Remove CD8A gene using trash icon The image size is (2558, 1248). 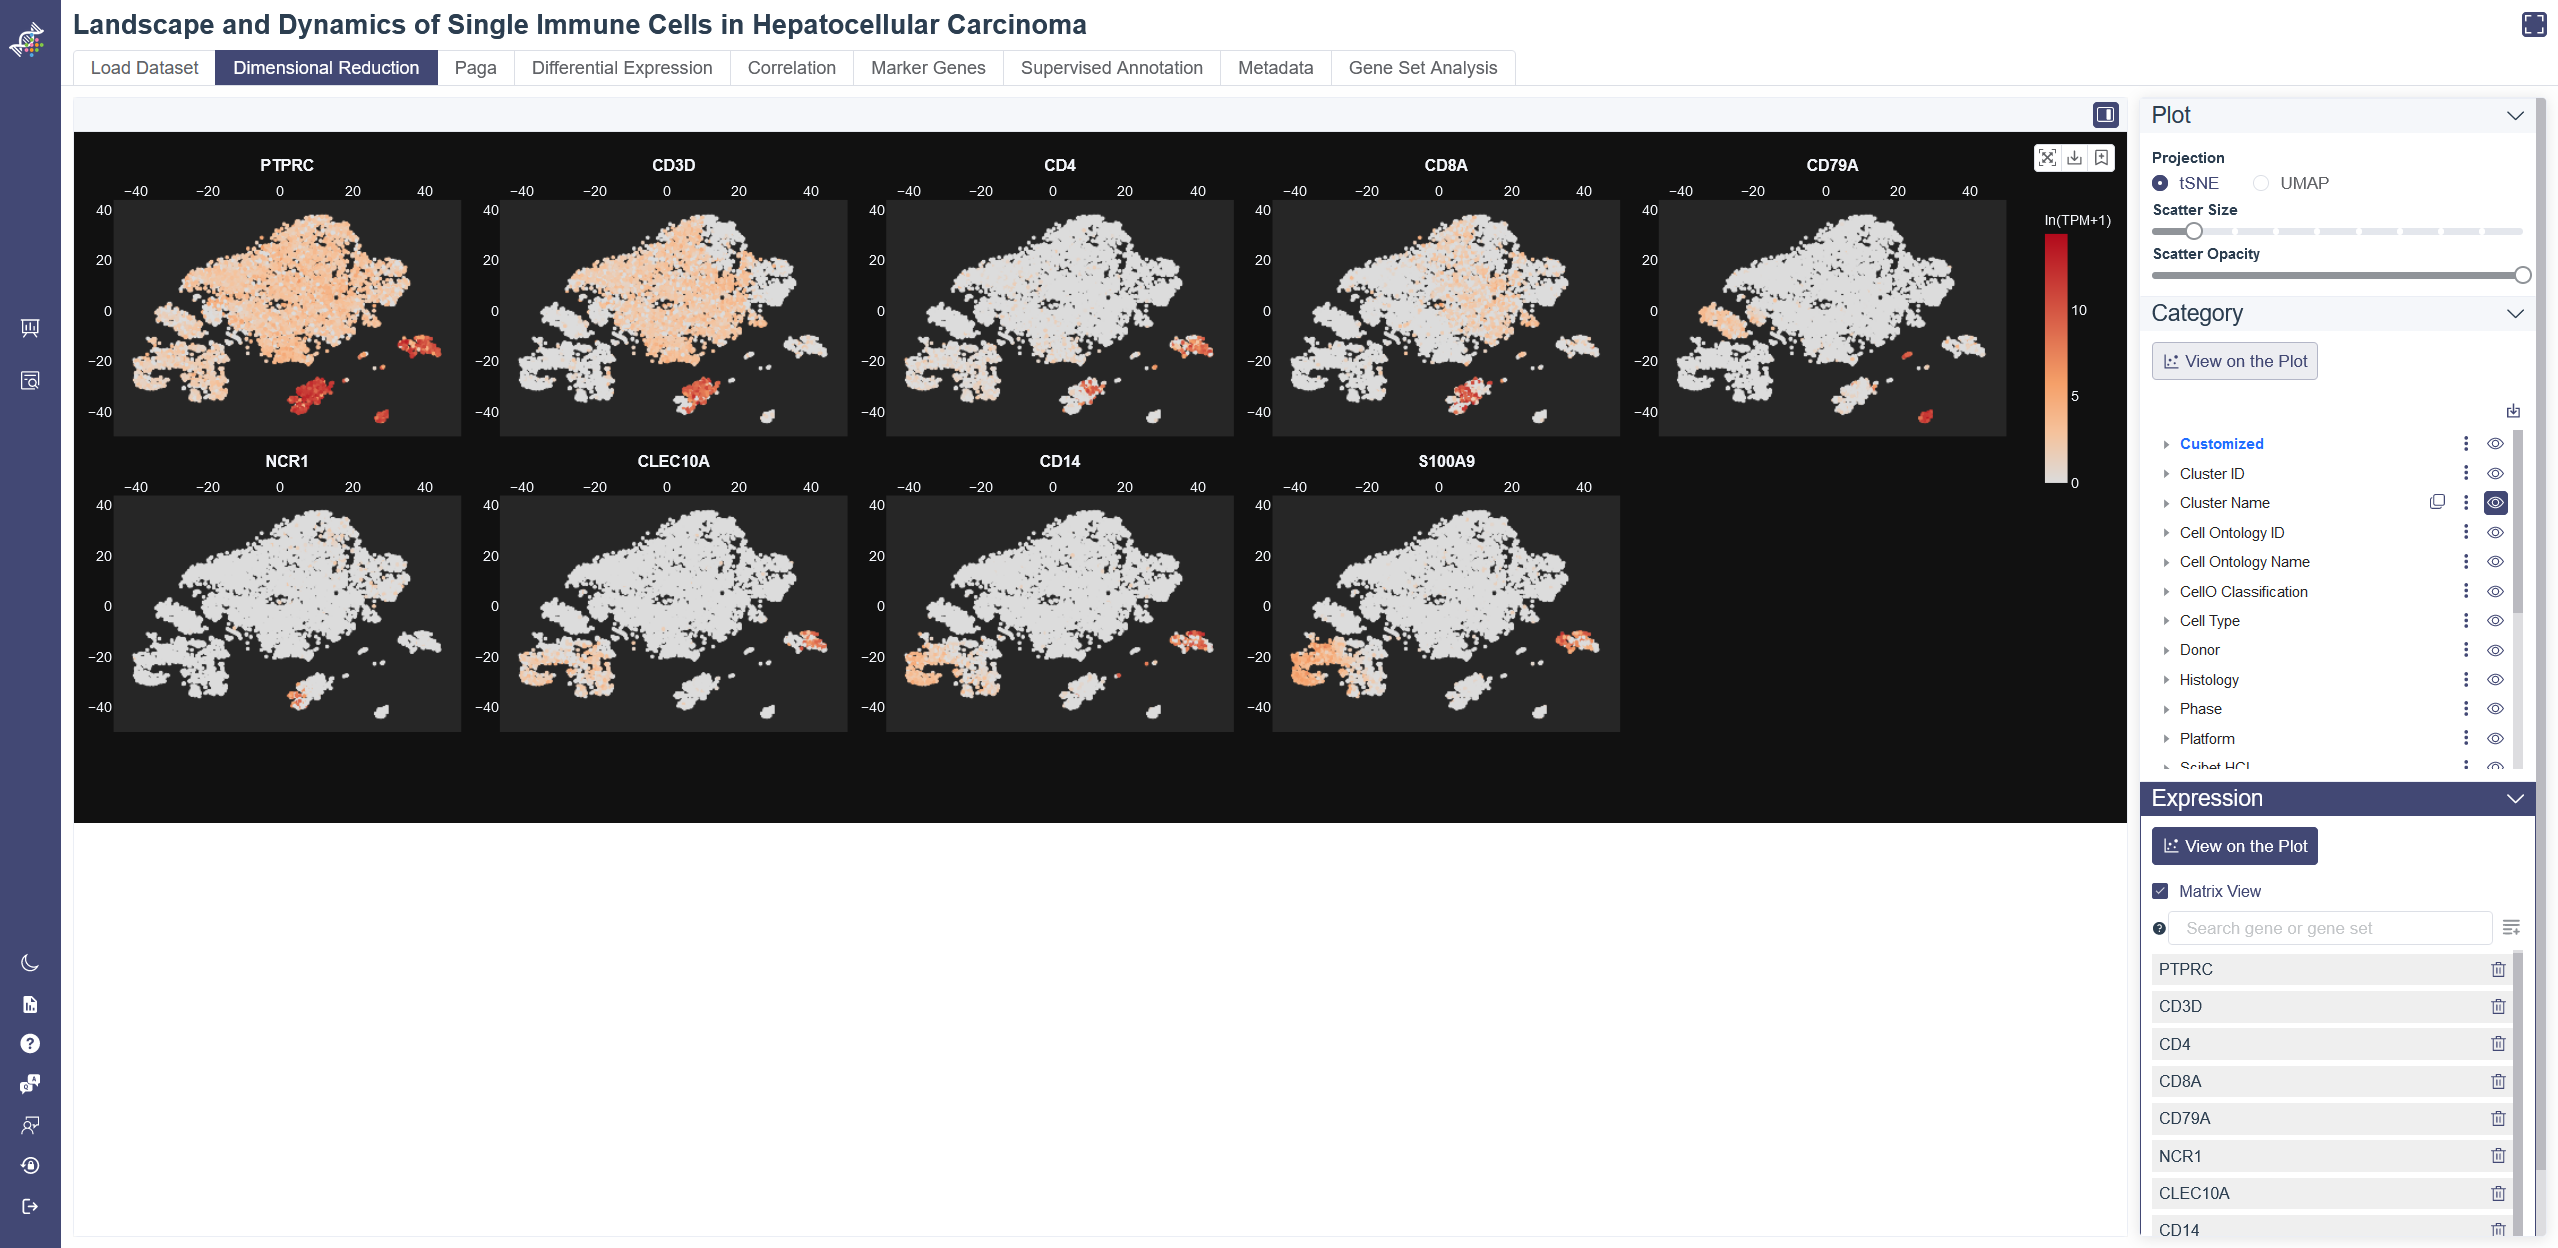[2497, 1081]
